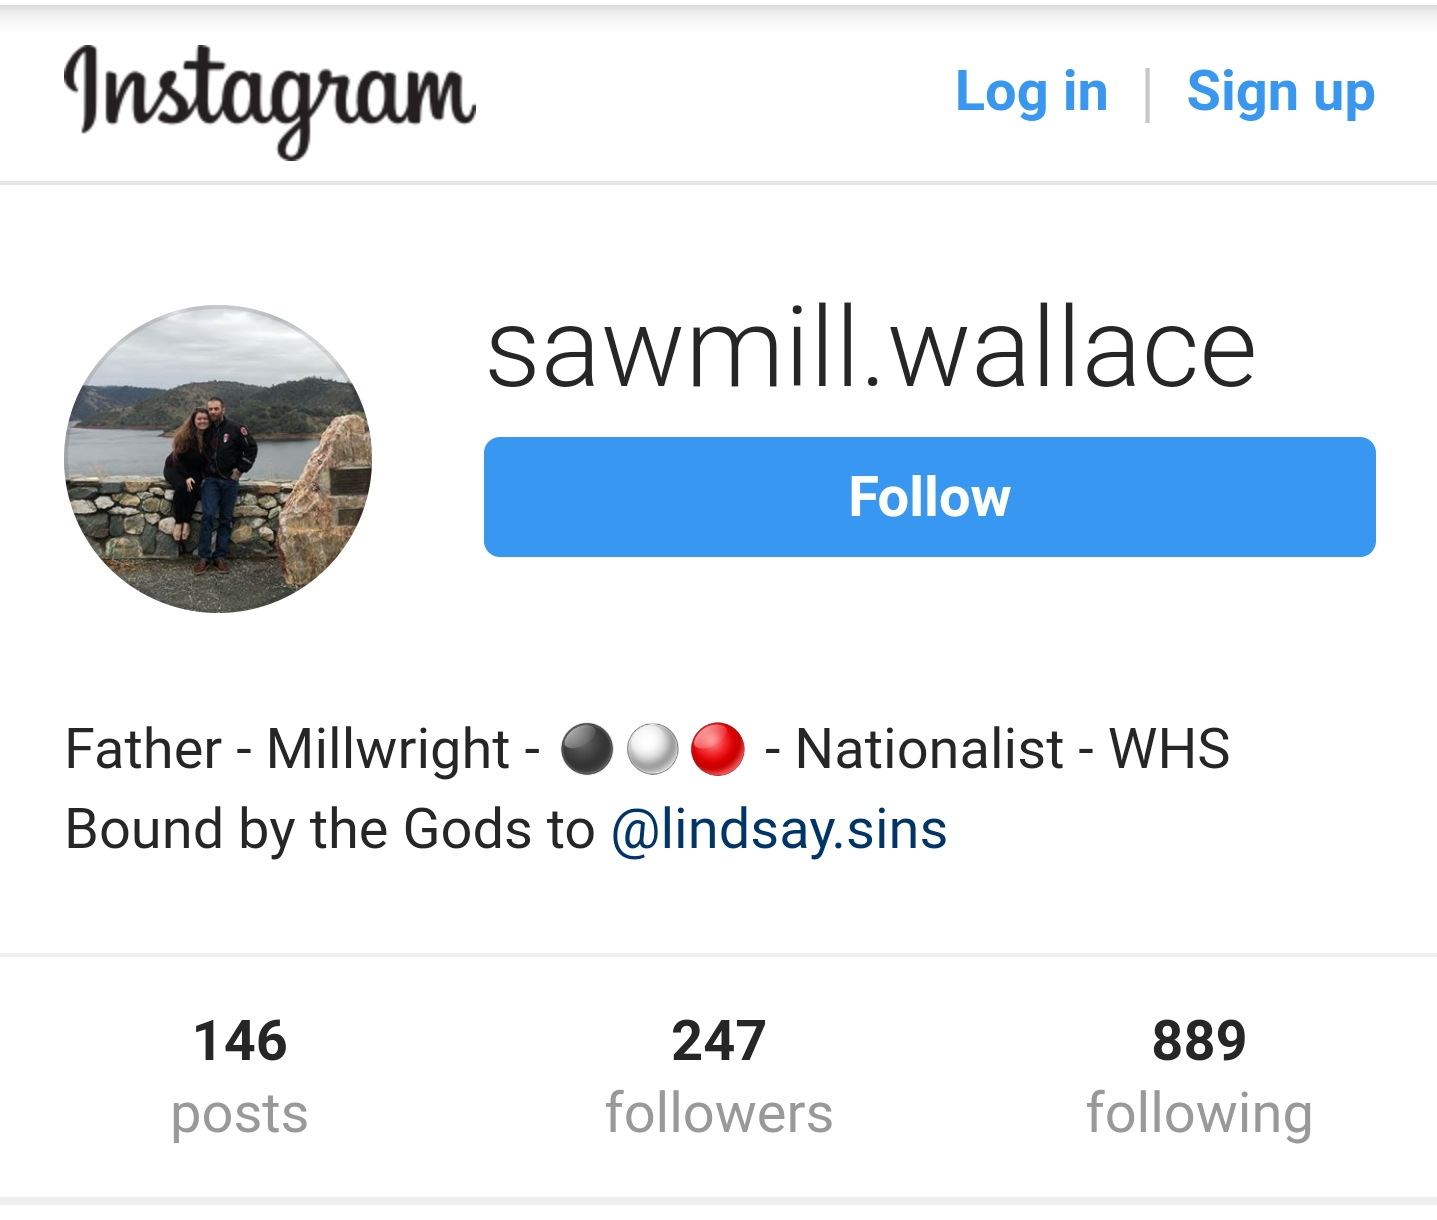
Task: Click the black circle emoji in bio
Action: (x=587, y=749)
